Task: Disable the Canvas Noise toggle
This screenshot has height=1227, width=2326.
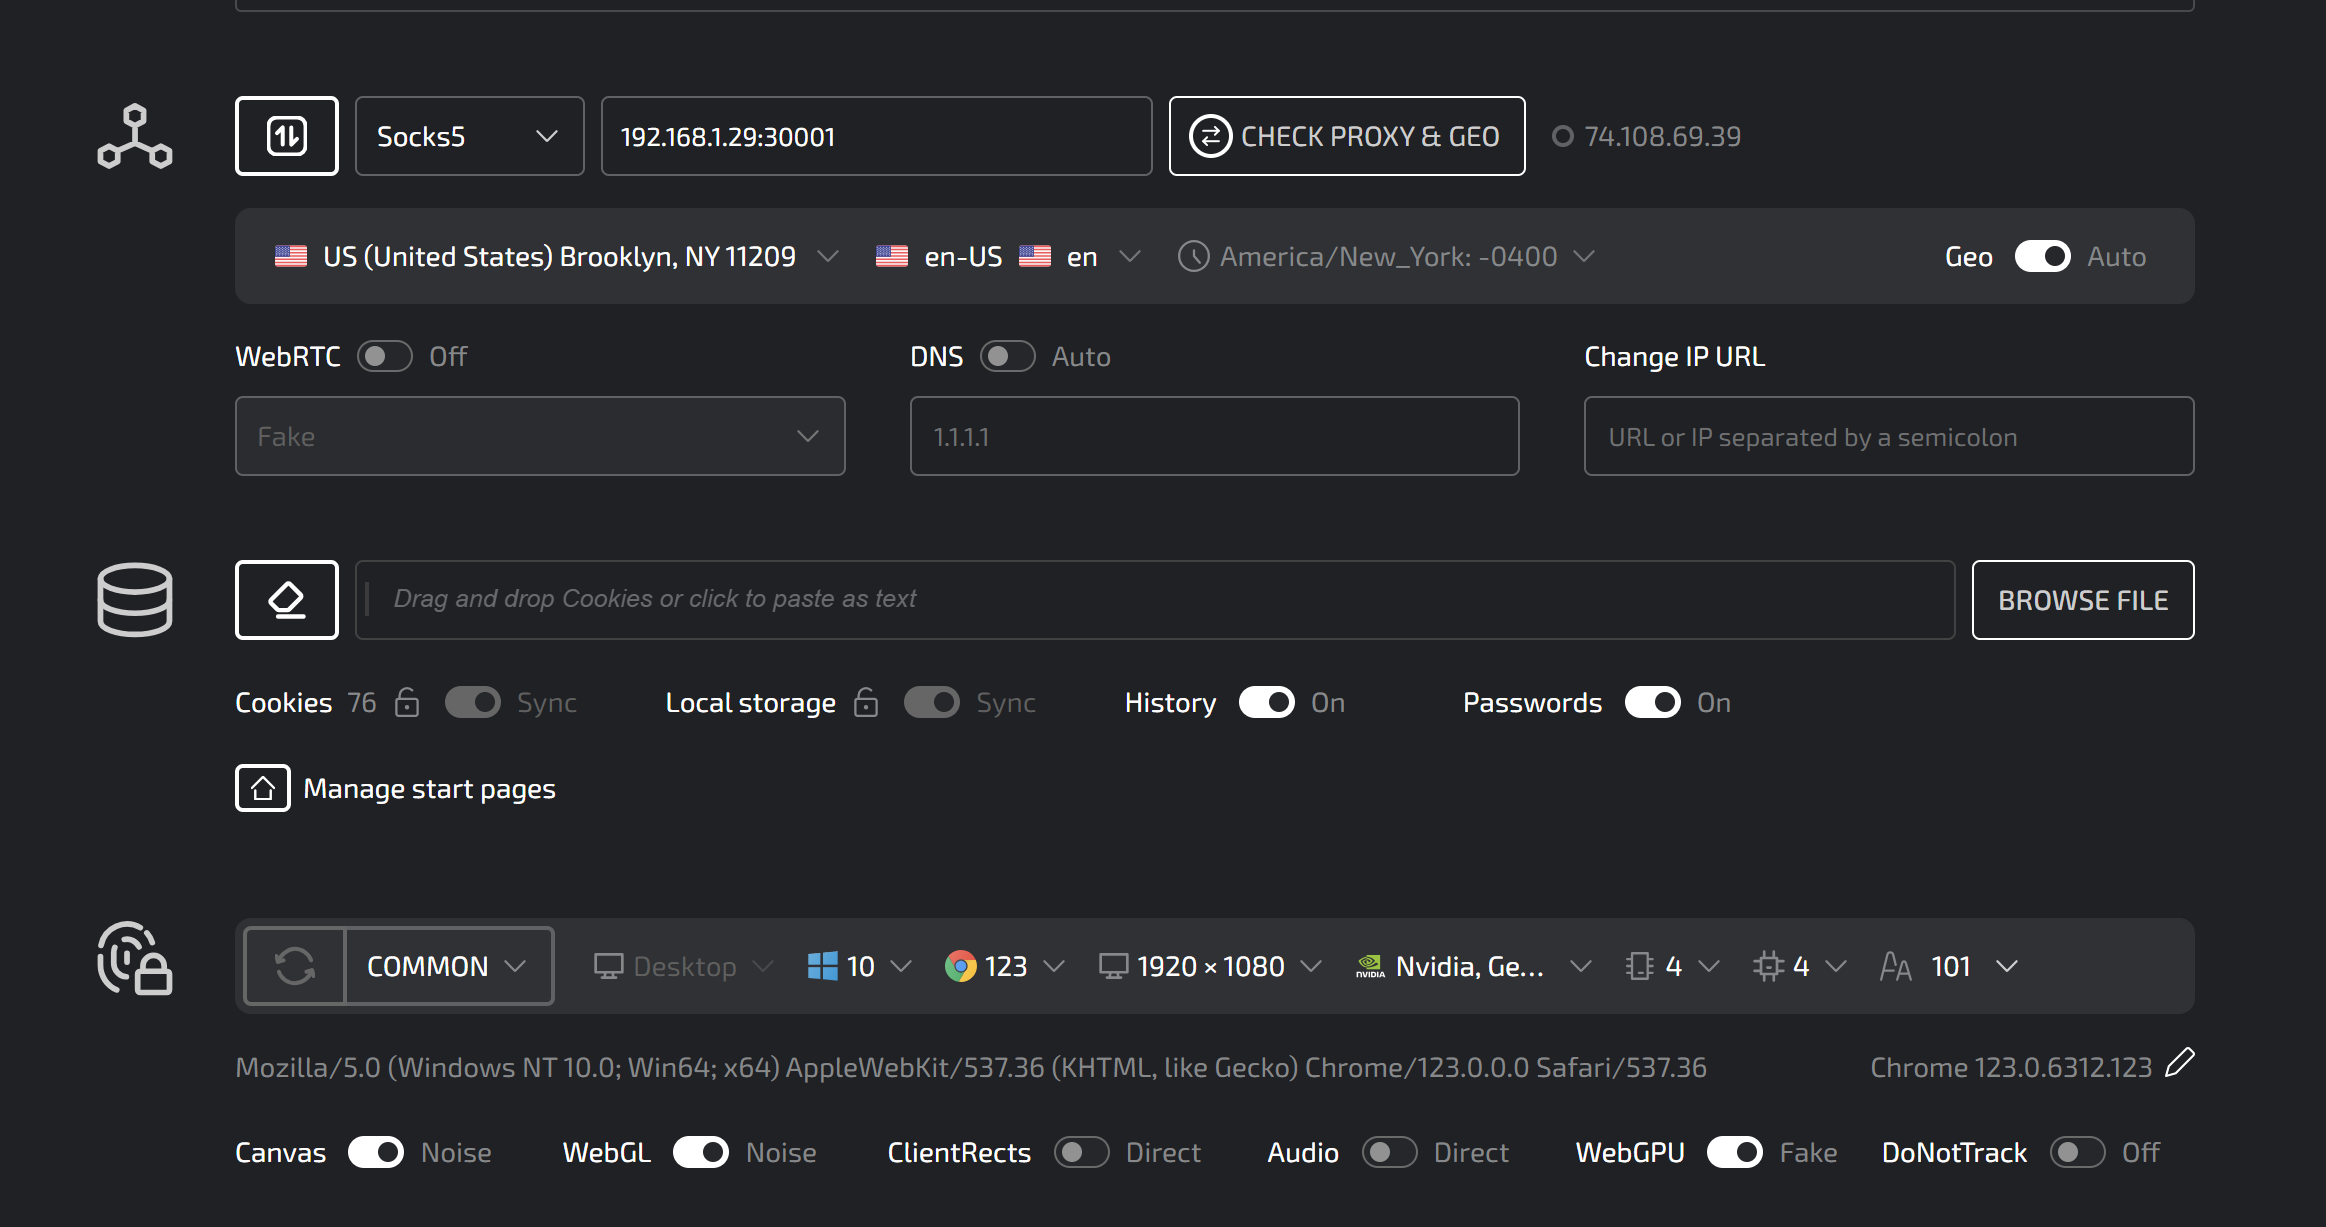Action: [x=376, y=1152]
